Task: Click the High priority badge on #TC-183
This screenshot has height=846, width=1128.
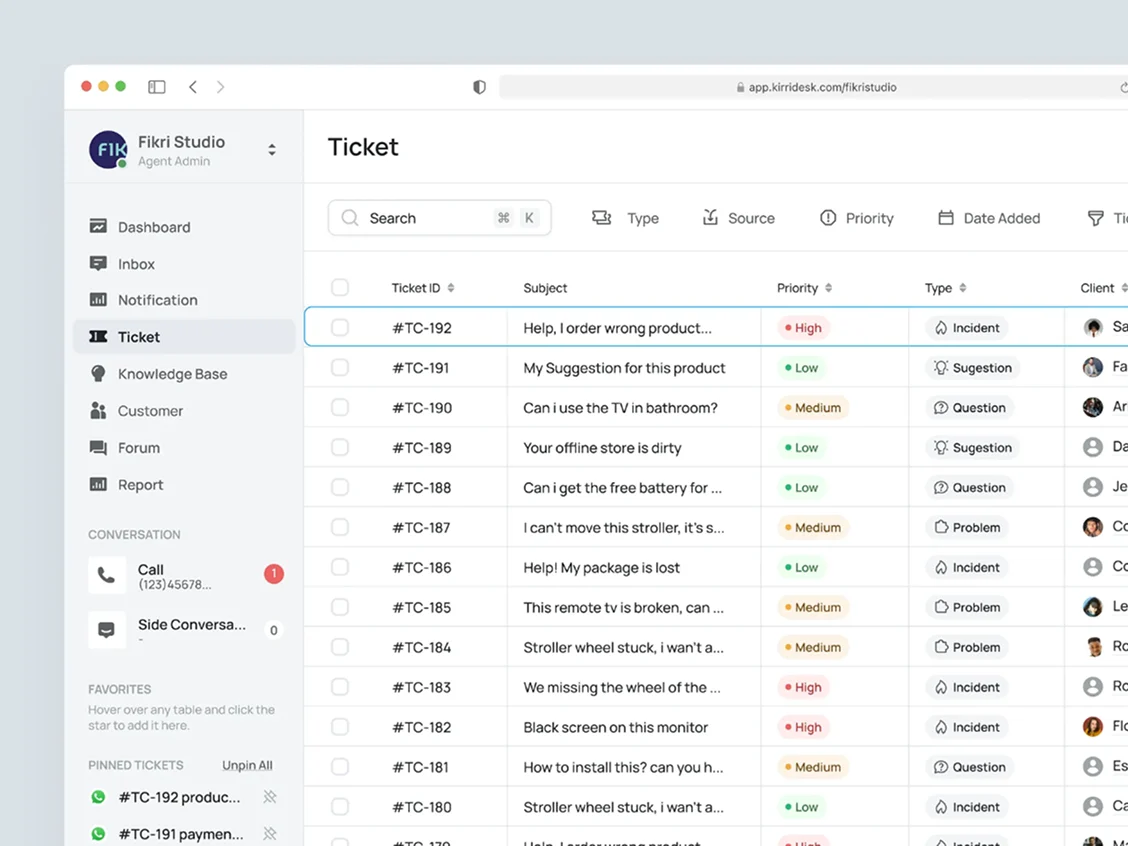Action: (803, 687)
